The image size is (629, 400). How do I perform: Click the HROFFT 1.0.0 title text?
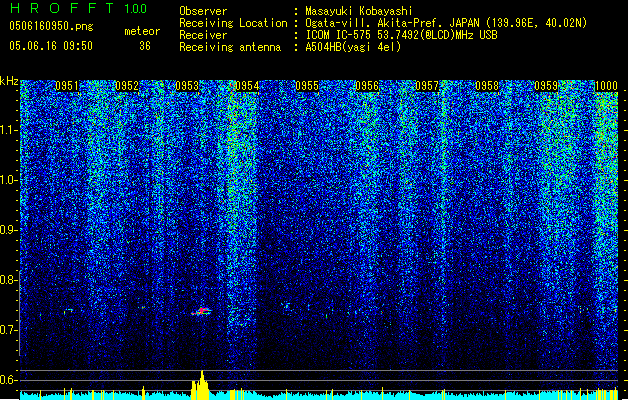79,8
